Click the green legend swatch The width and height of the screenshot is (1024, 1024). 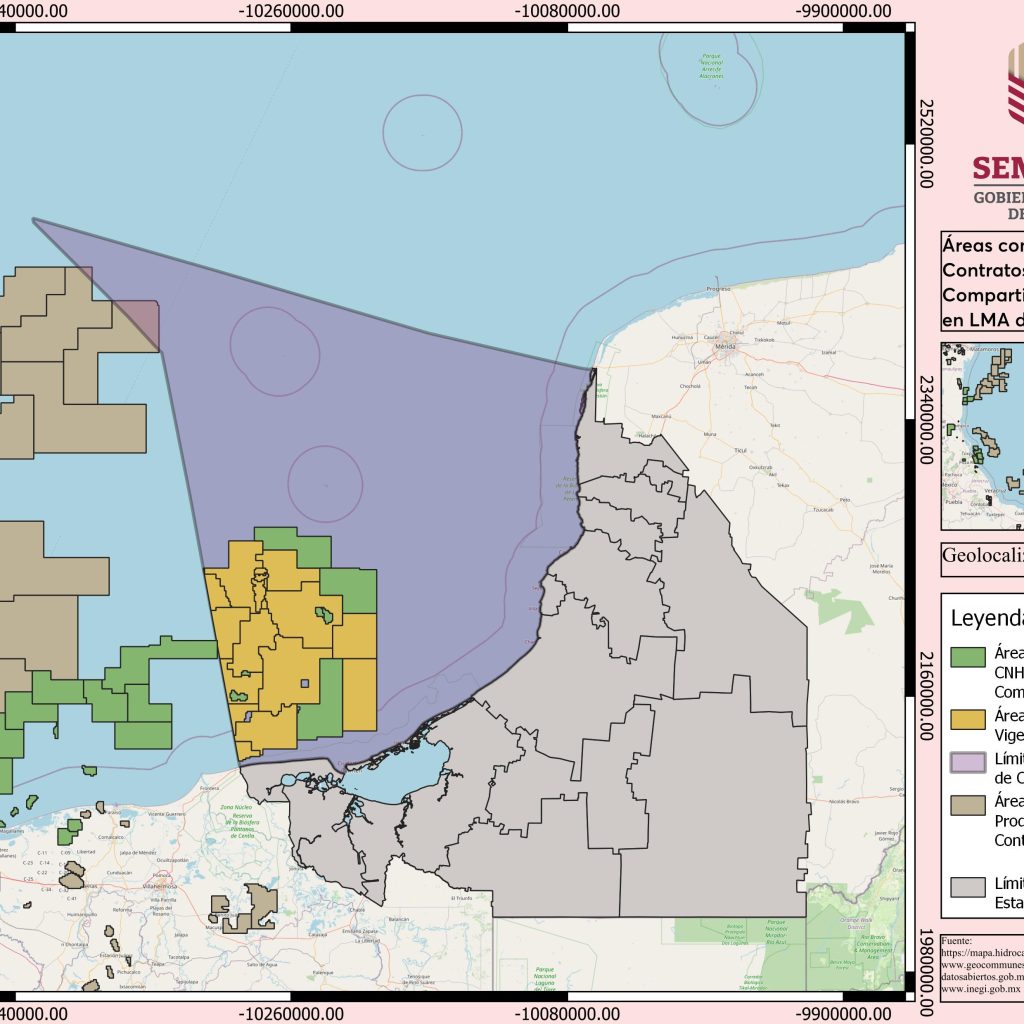[x=967, y=657]
